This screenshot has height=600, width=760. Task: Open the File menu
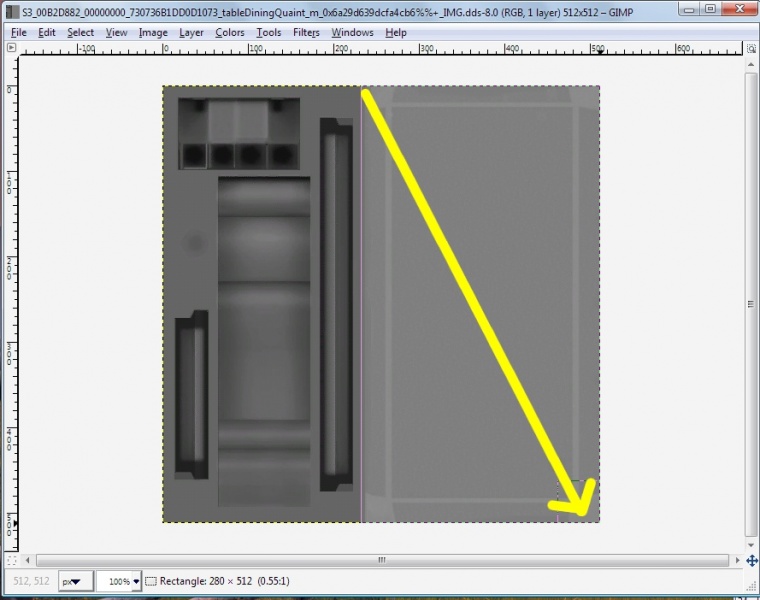click(18, 32)
